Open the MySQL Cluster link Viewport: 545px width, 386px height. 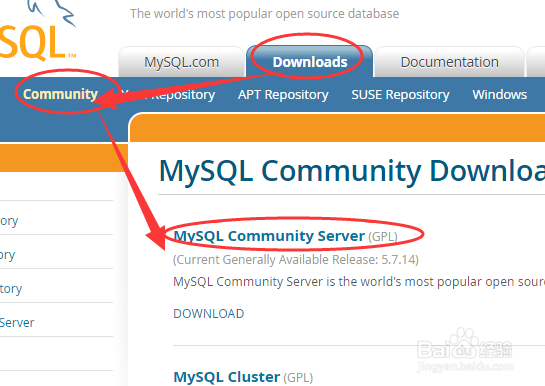pyautogui.click(x=227, y=377)
